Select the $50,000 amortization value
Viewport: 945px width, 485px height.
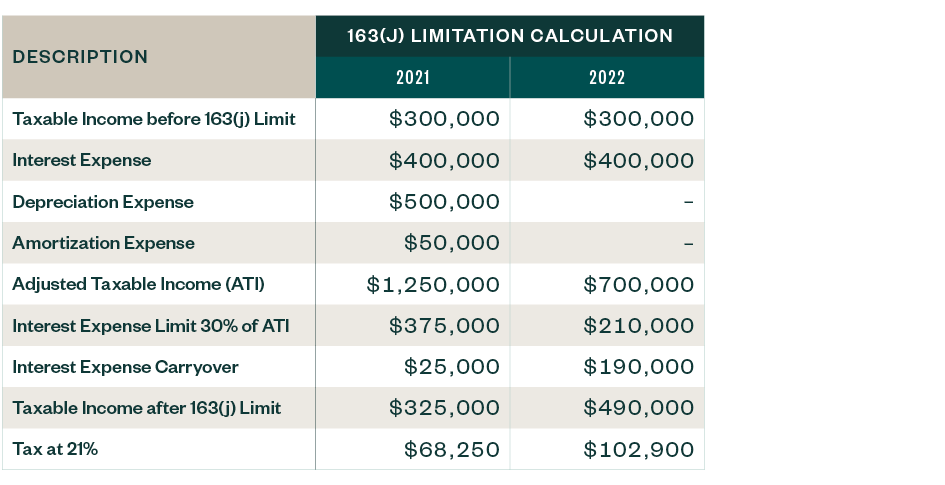(x=451, y=243)
